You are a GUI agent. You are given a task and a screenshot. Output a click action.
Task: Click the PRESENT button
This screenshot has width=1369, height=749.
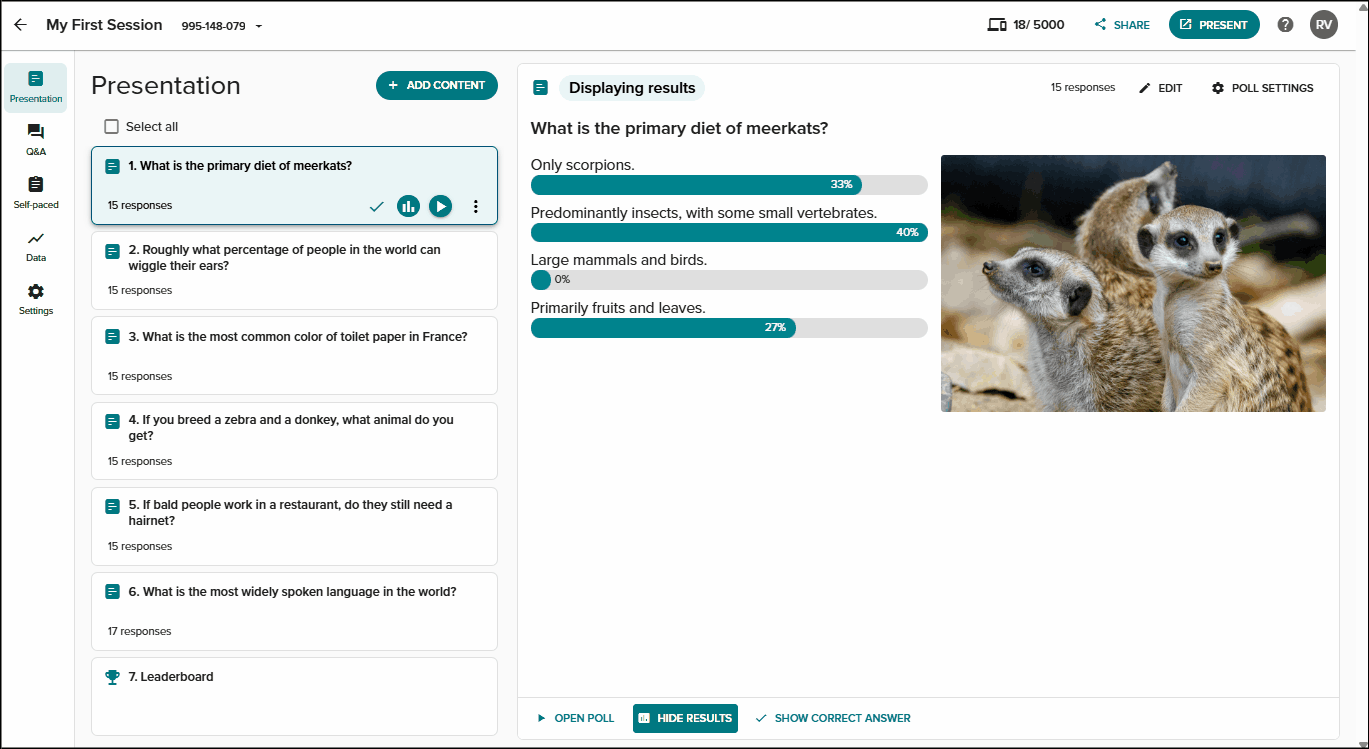pyautogui.click(x=1214, y=25)
